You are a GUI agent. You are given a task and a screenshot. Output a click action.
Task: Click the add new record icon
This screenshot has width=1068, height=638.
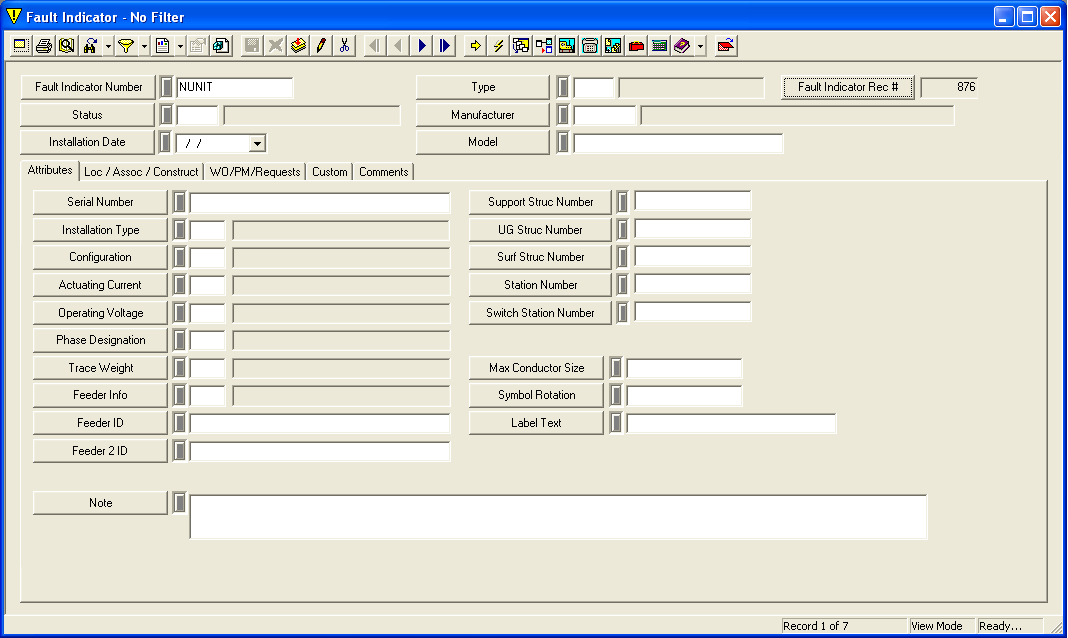[298, 46]
